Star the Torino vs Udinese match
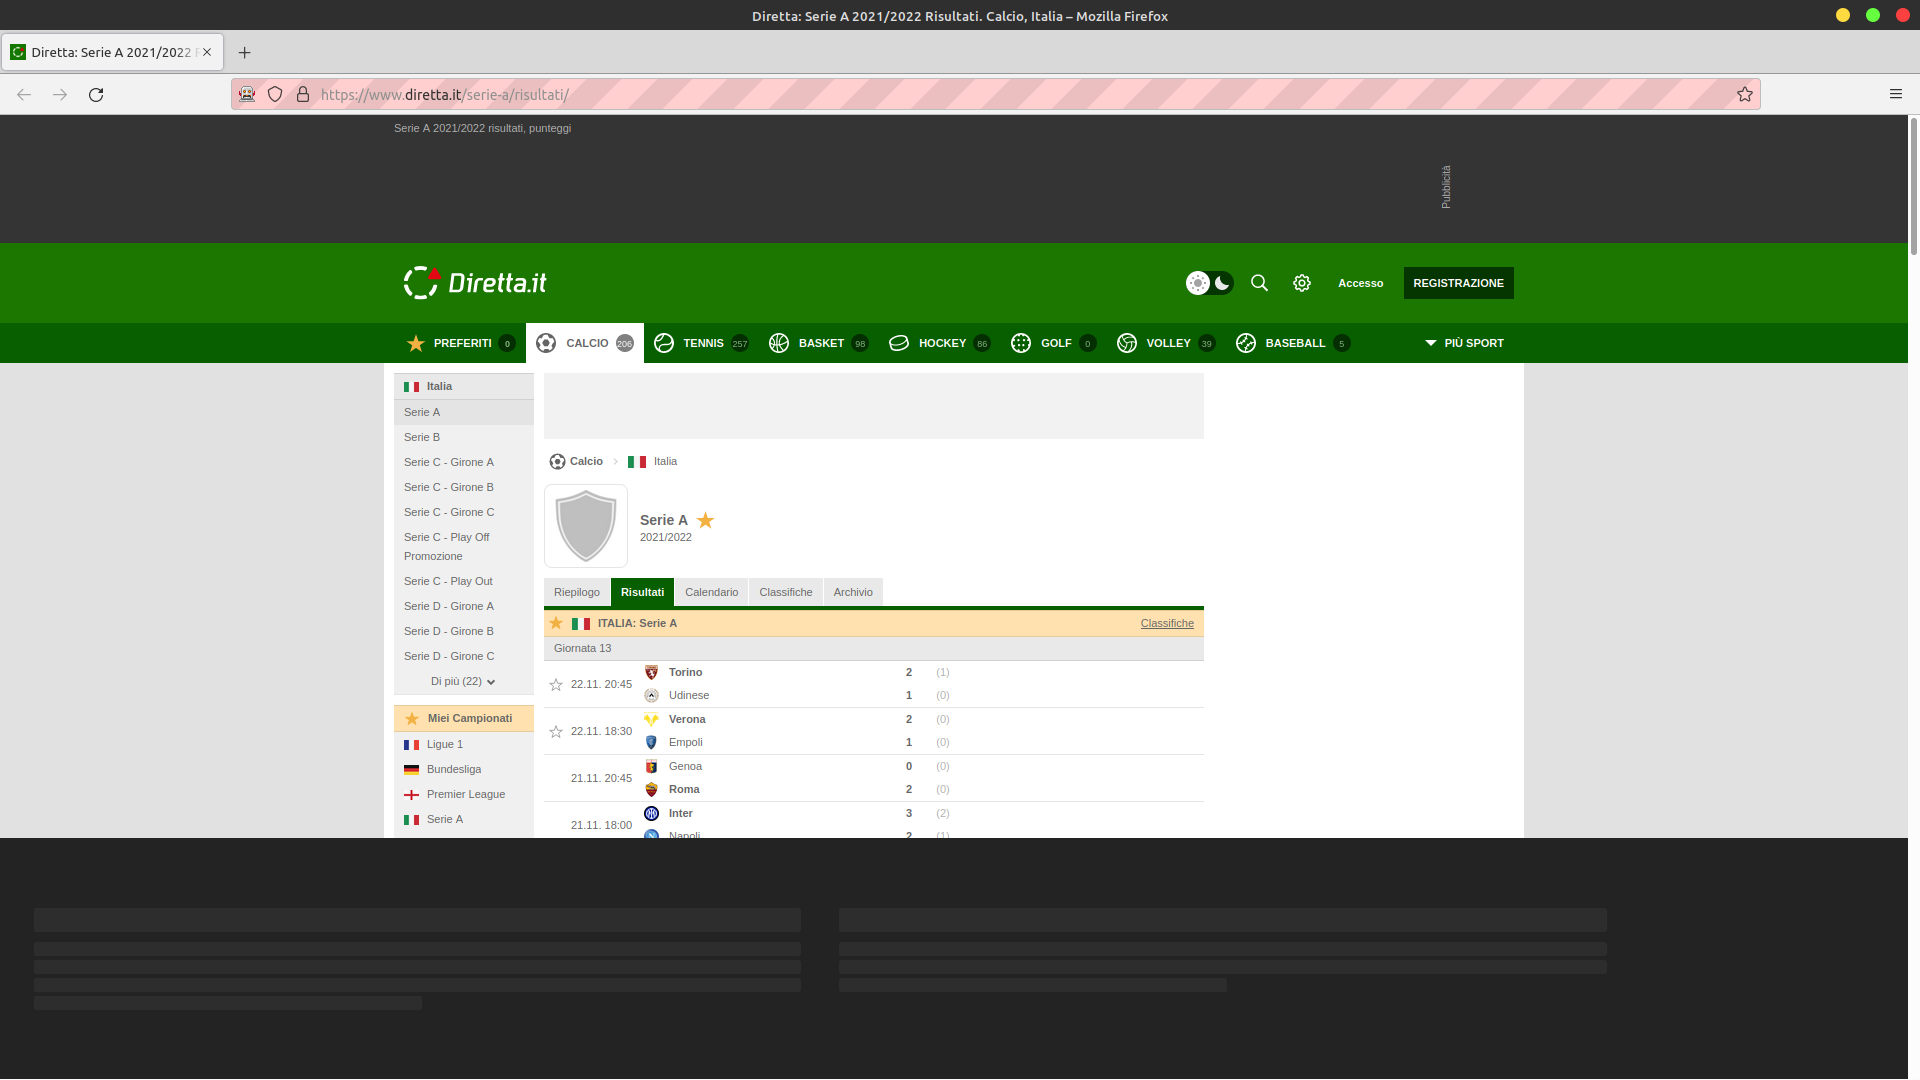The width and height of the screenshot is (1920, 1080). tap(556, 684)
